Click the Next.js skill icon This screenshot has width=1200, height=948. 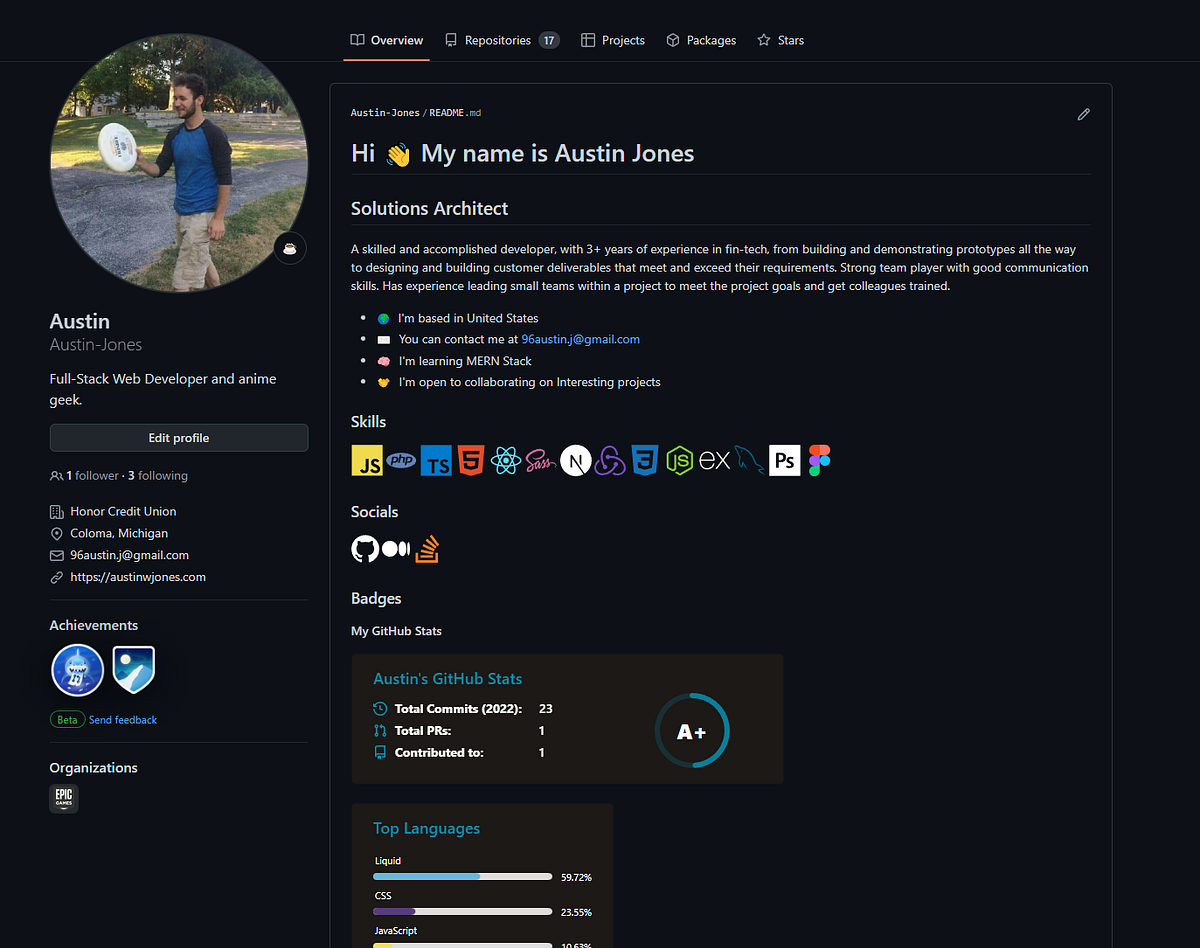point(575,460)
